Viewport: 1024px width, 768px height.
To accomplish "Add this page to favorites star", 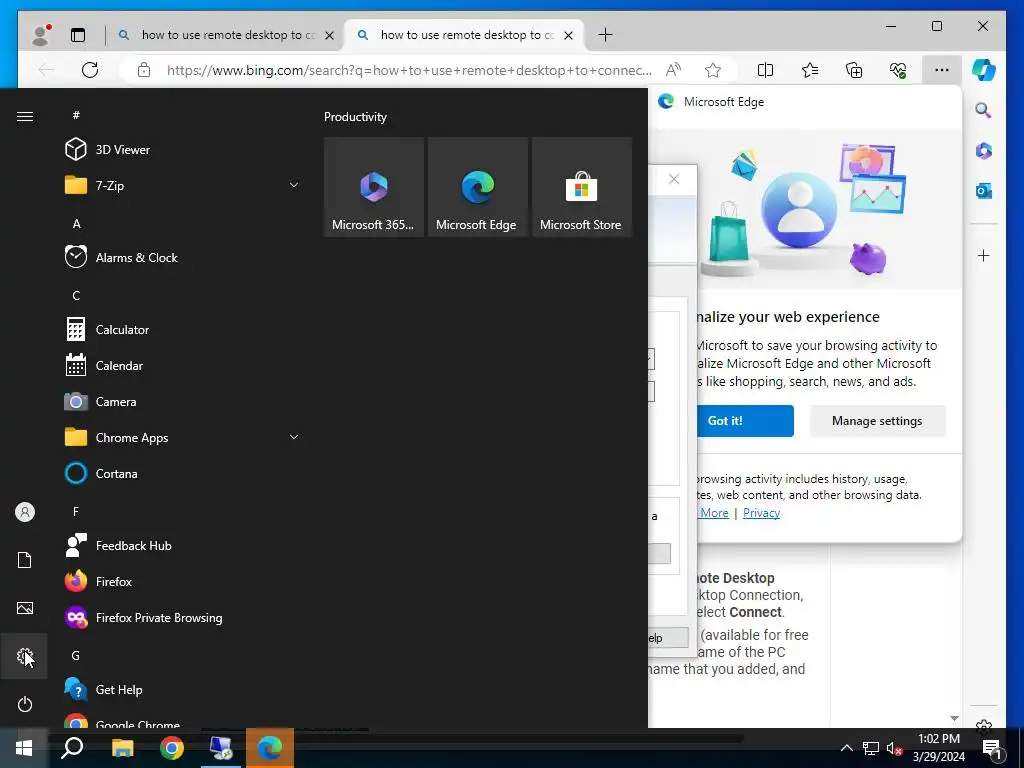I will pyautogui.click(x=713, y=70).
